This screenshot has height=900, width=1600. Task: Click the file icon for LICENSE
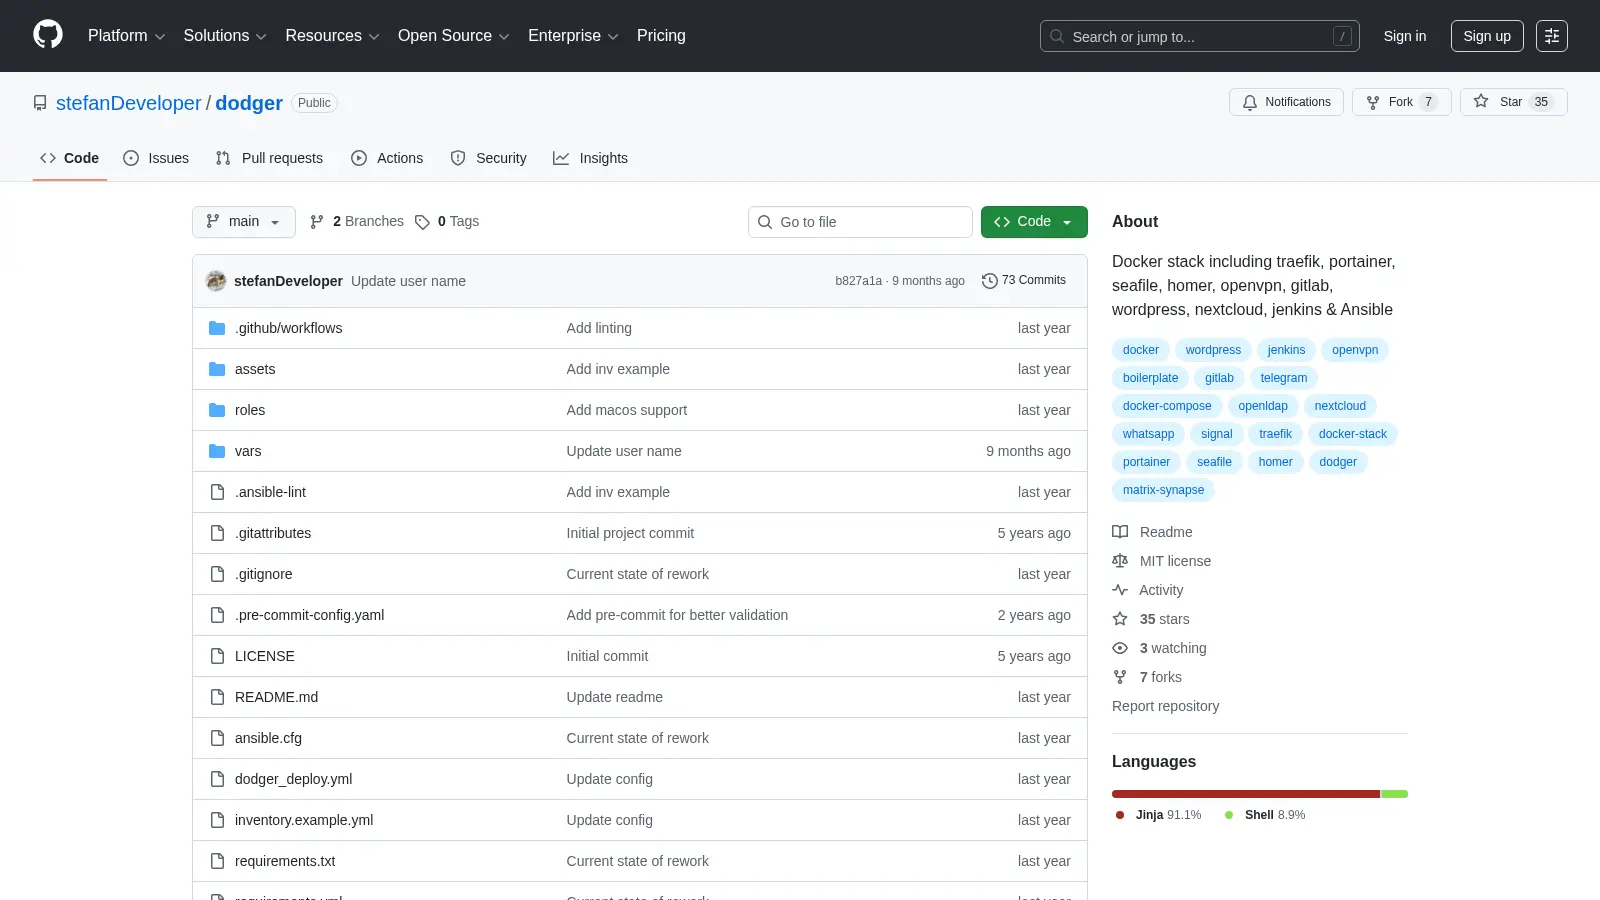click(x=217, y=656)
